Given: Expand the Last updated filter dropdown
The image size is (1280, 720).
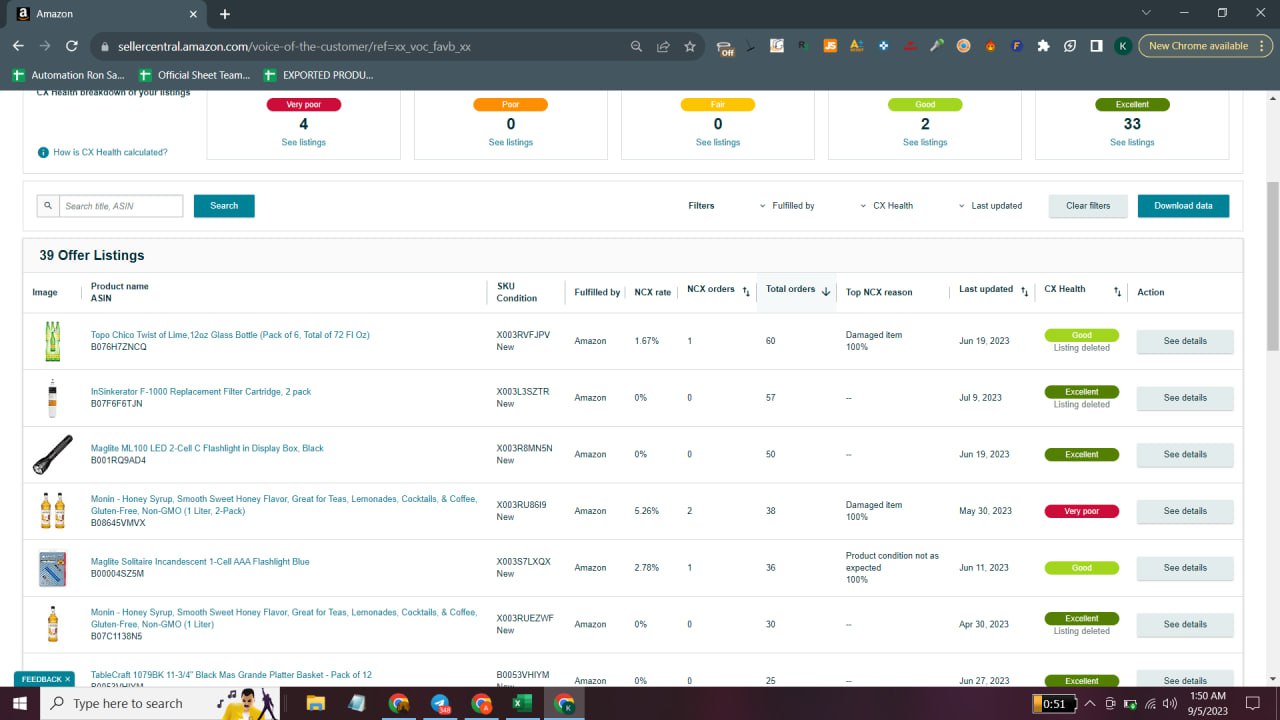Looking at the screenshot, I should (990, 206).
